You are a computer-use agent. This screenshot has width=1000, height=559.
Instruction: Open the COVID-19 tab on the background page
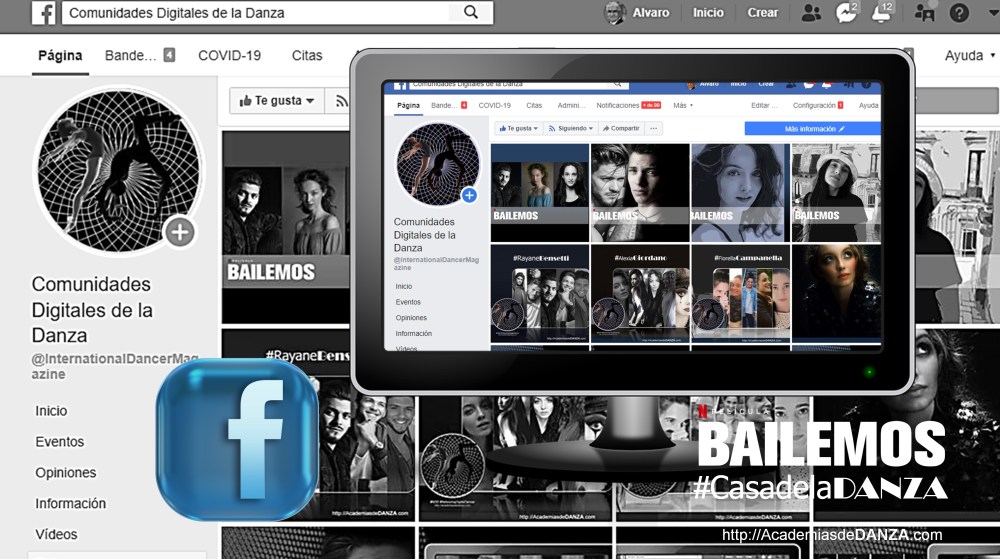(230, 55)
